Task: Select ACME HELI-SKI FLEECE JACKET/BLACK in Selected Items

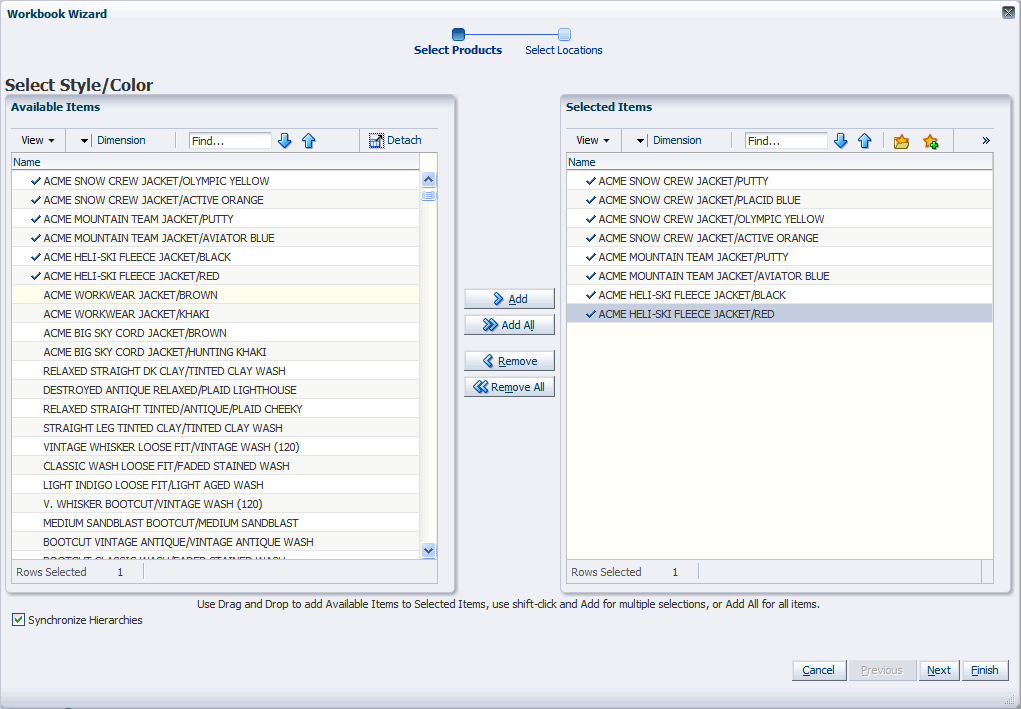Action: tap(779, 295)
